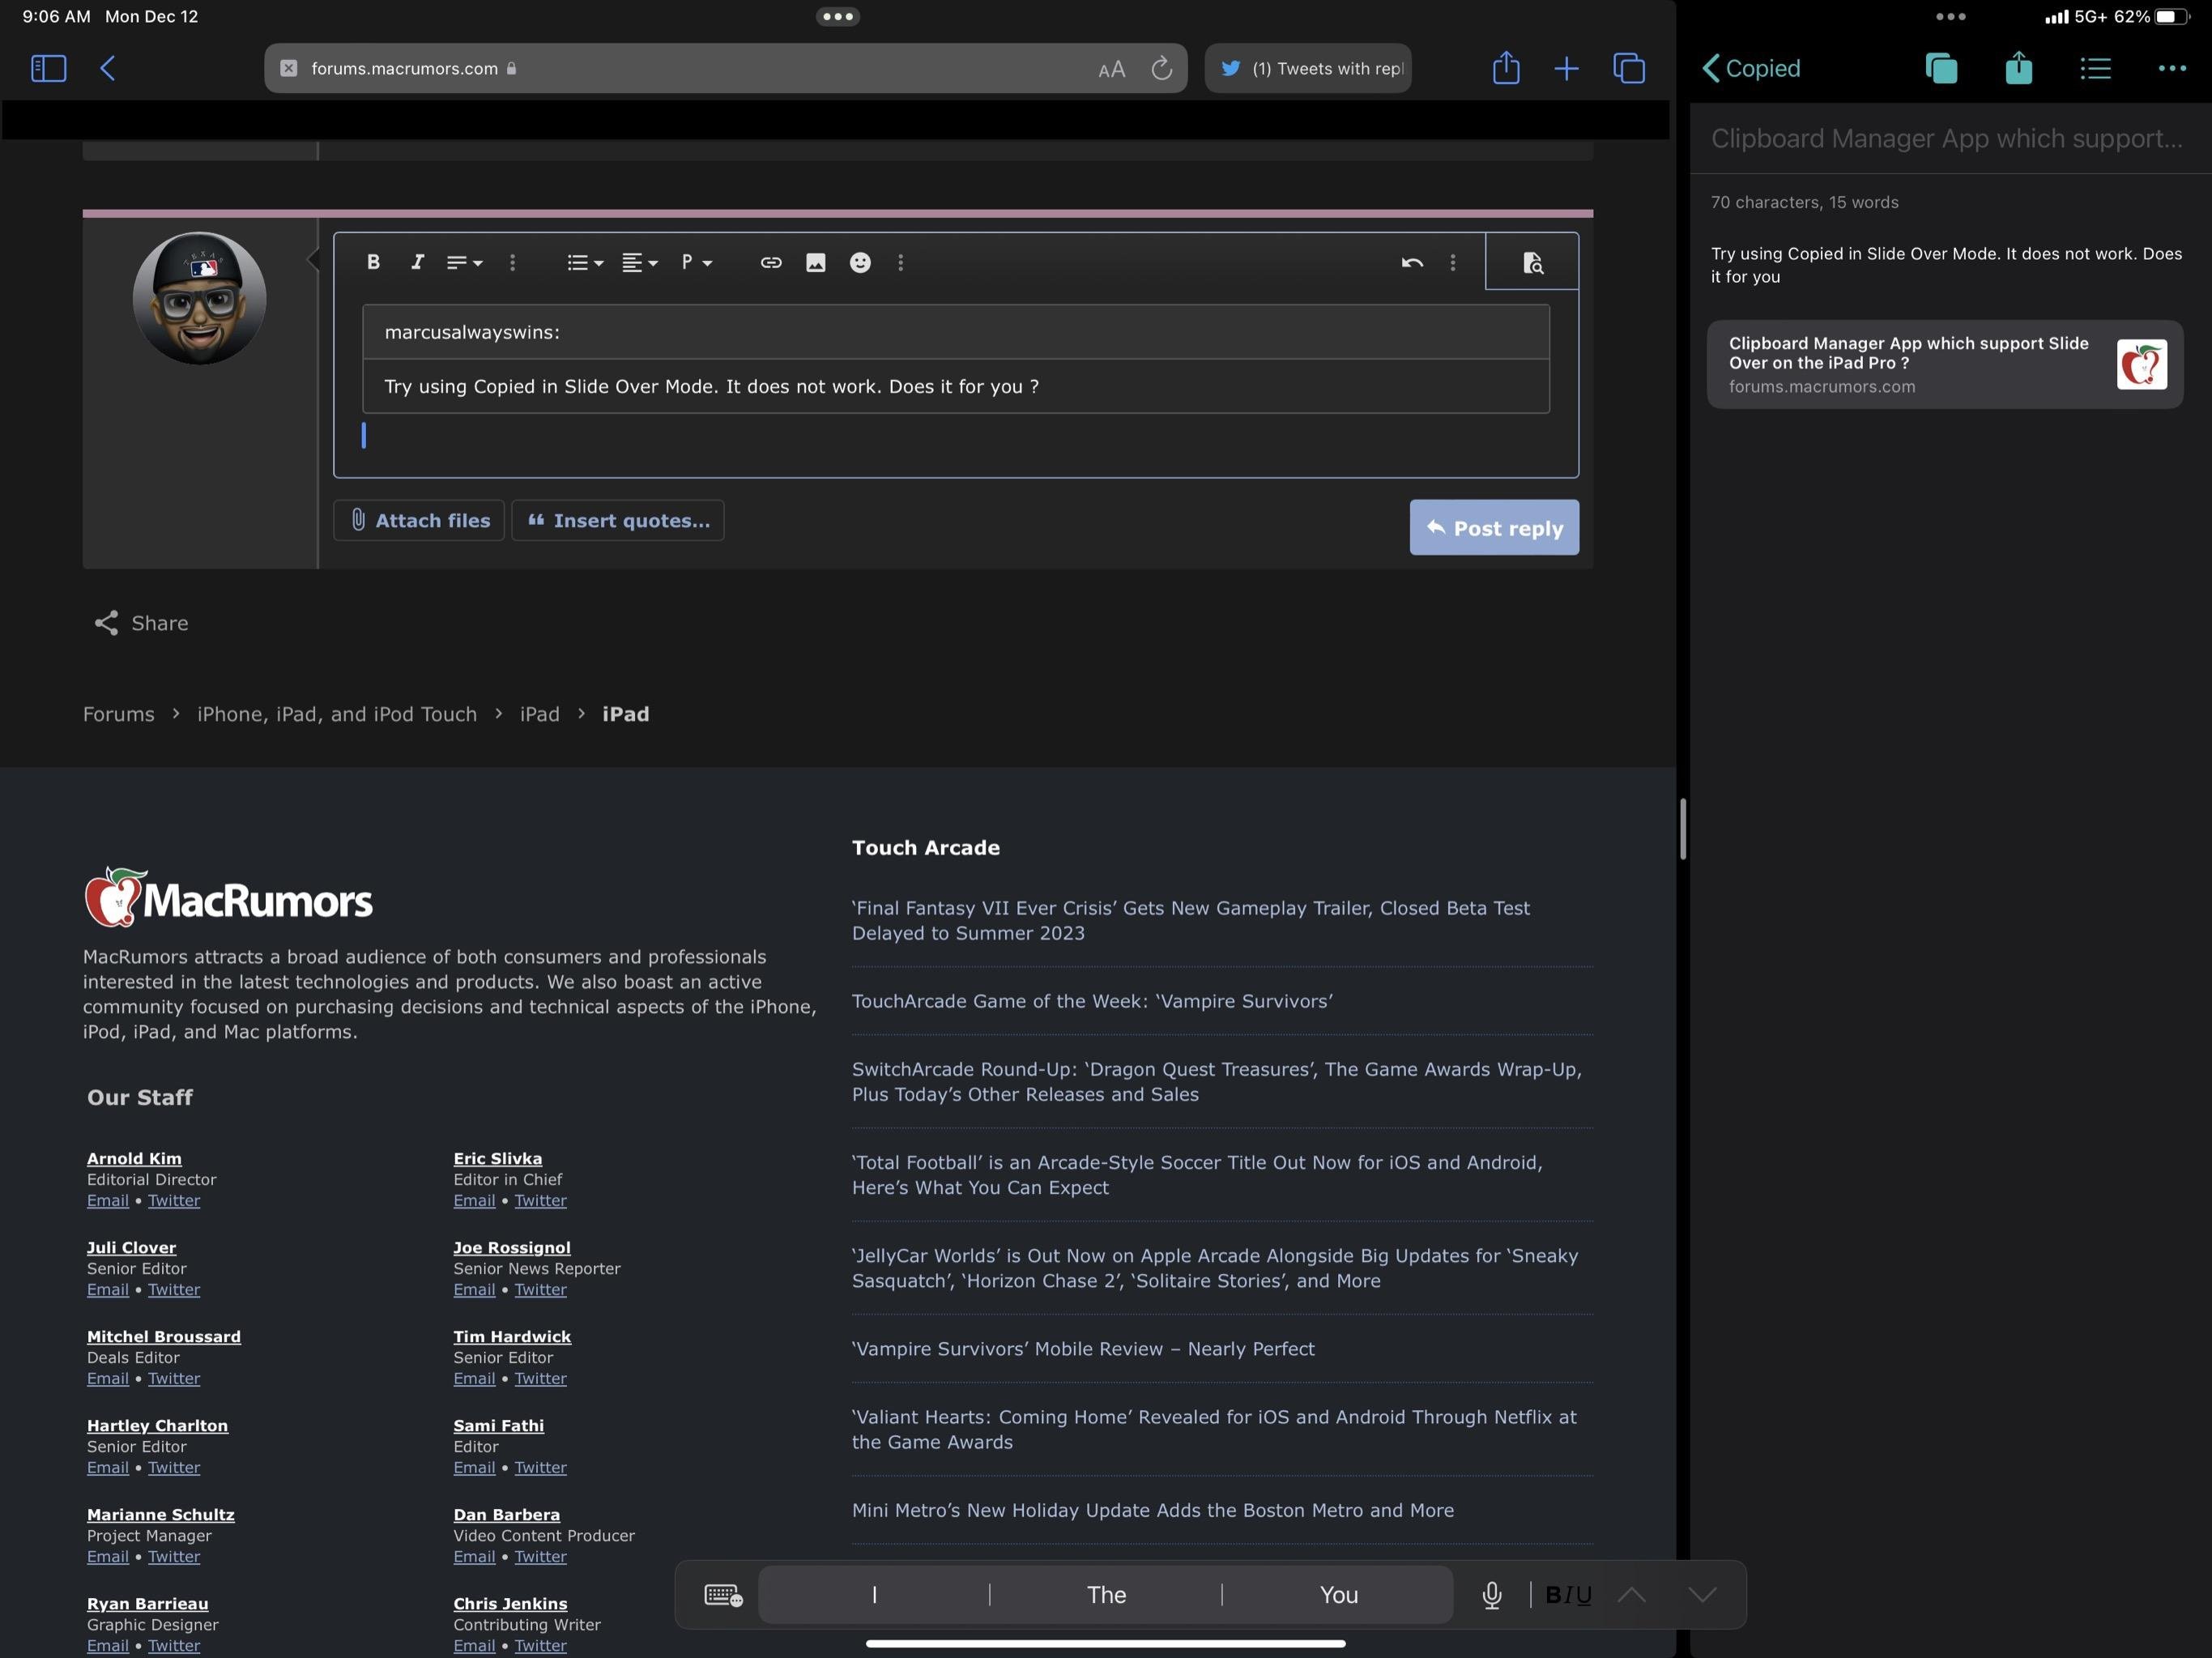Open Safari share sheet icon
The image size is (2212, 1658).
coord(1505,68)
